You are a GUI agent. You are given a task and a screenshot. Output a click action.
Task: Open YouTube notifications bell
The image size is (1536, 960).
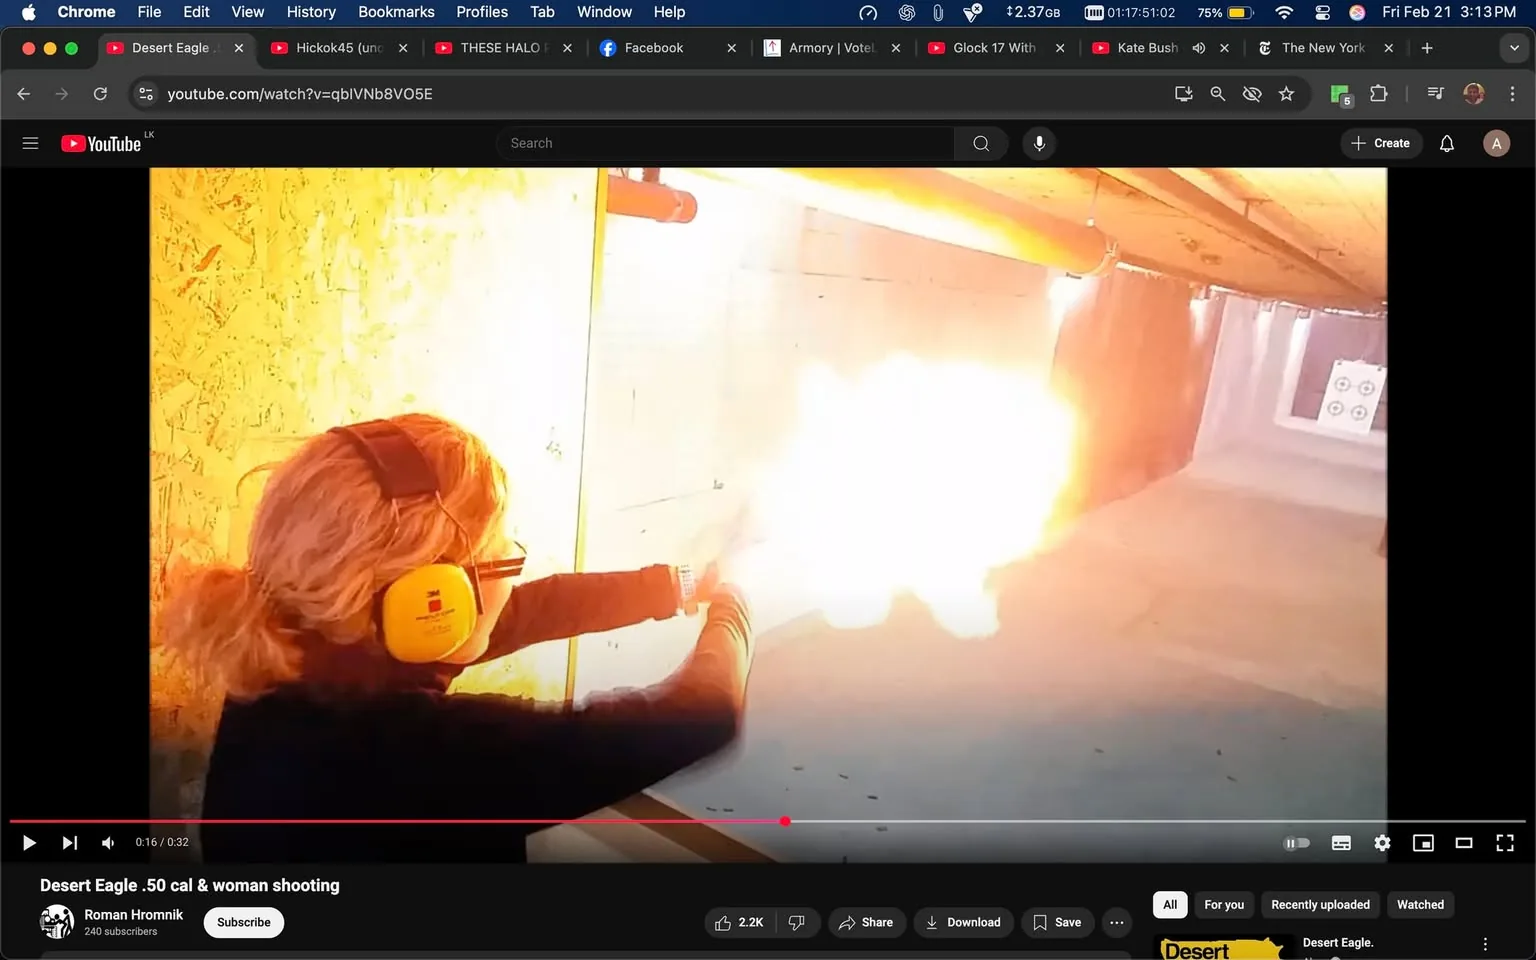coord(1446,143)
